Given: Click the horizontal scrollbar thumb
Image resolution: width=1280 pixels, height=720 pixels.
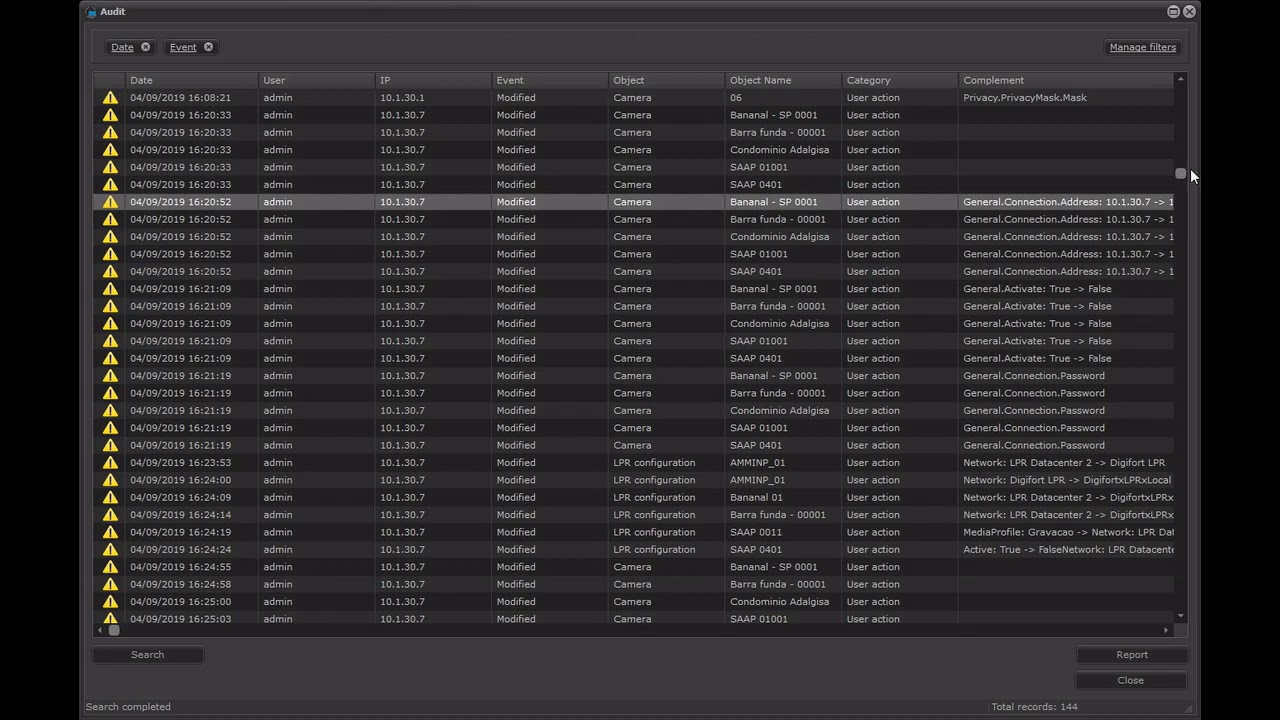Looking at the screenshot, I should tap(114, 630).
